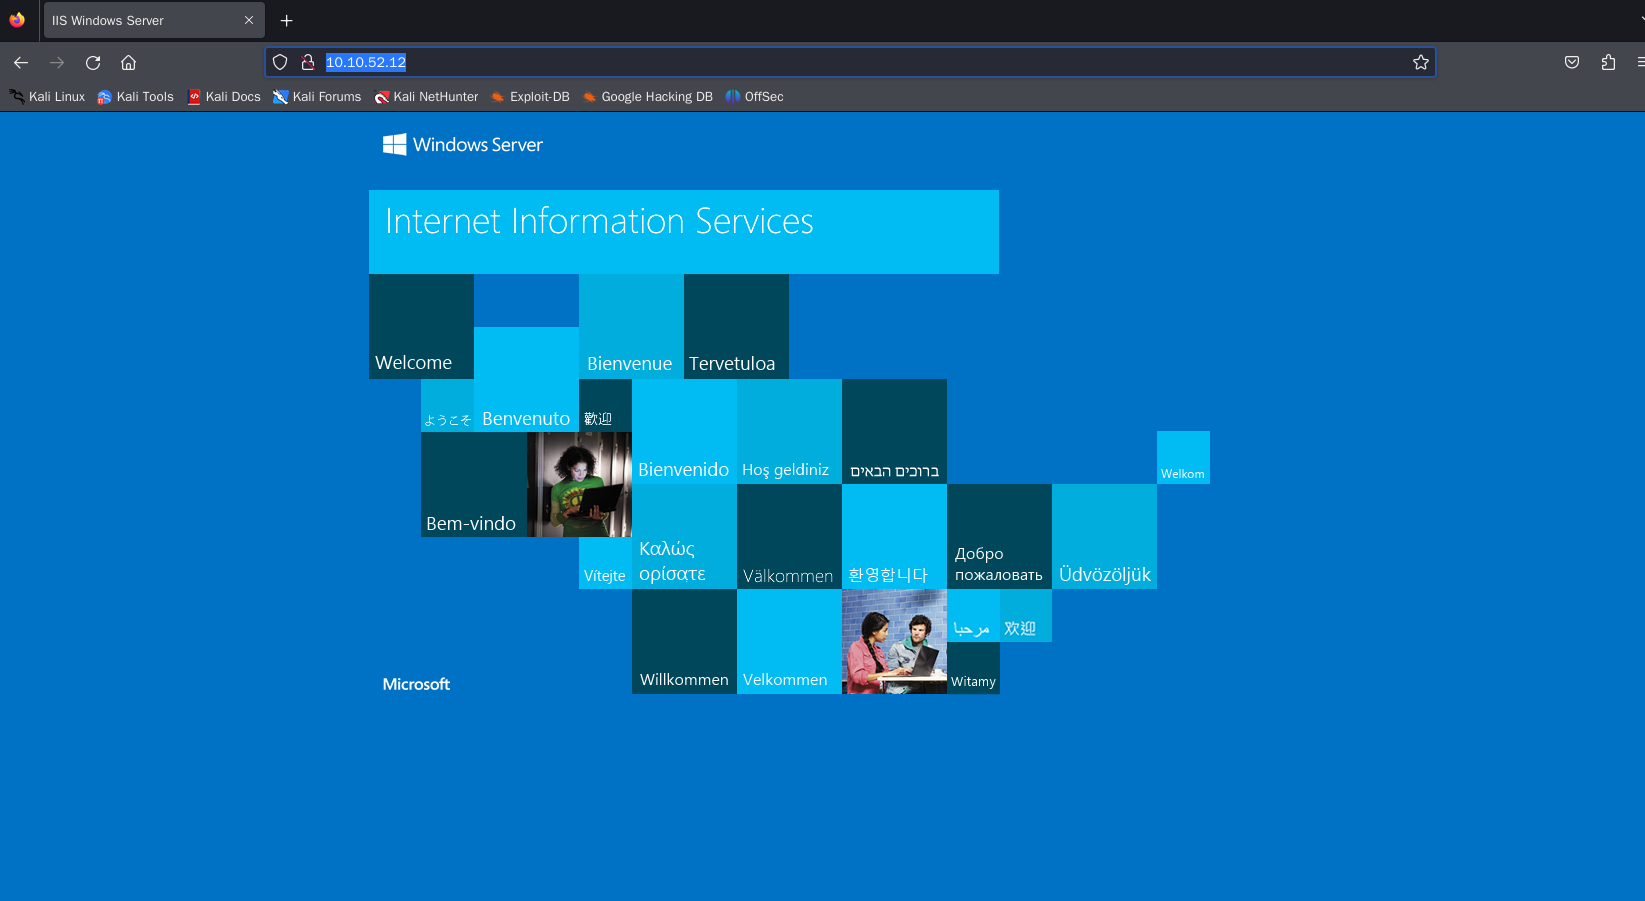Go back to the previous page
The width and height of the screenshot is (1645, 901).
(x=21, y=62)
